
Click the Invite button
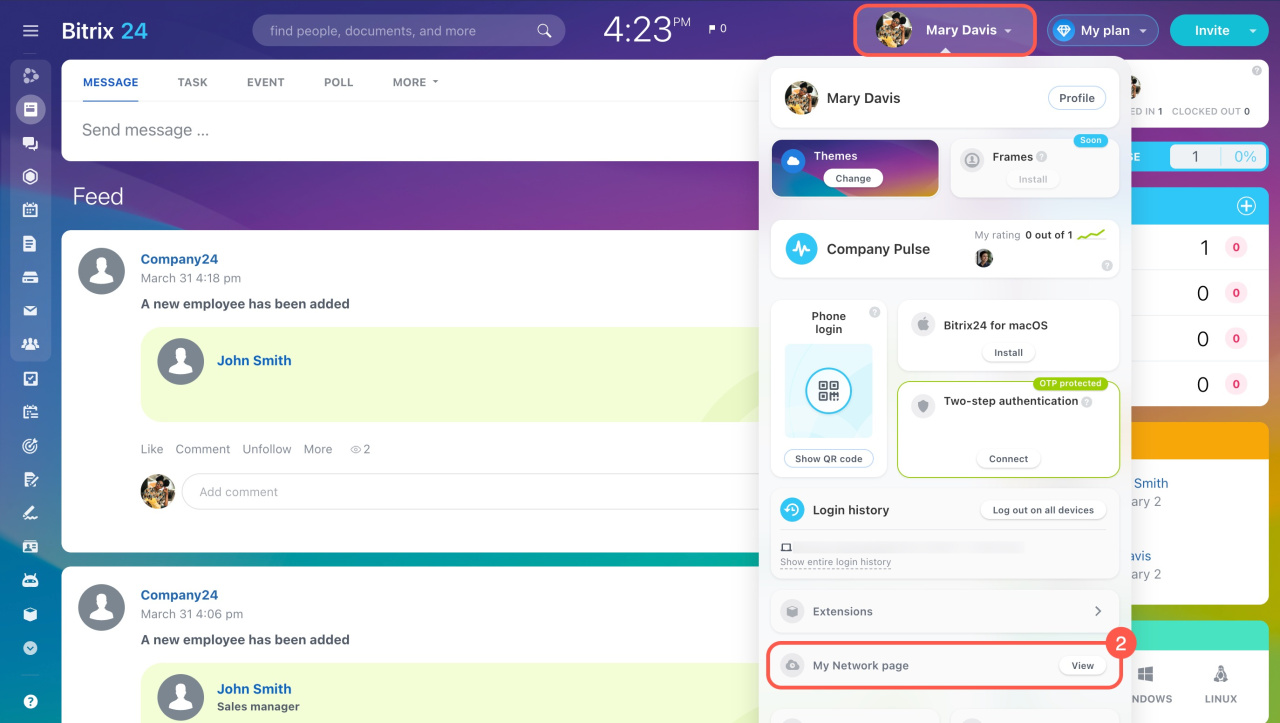point(1211,31)
